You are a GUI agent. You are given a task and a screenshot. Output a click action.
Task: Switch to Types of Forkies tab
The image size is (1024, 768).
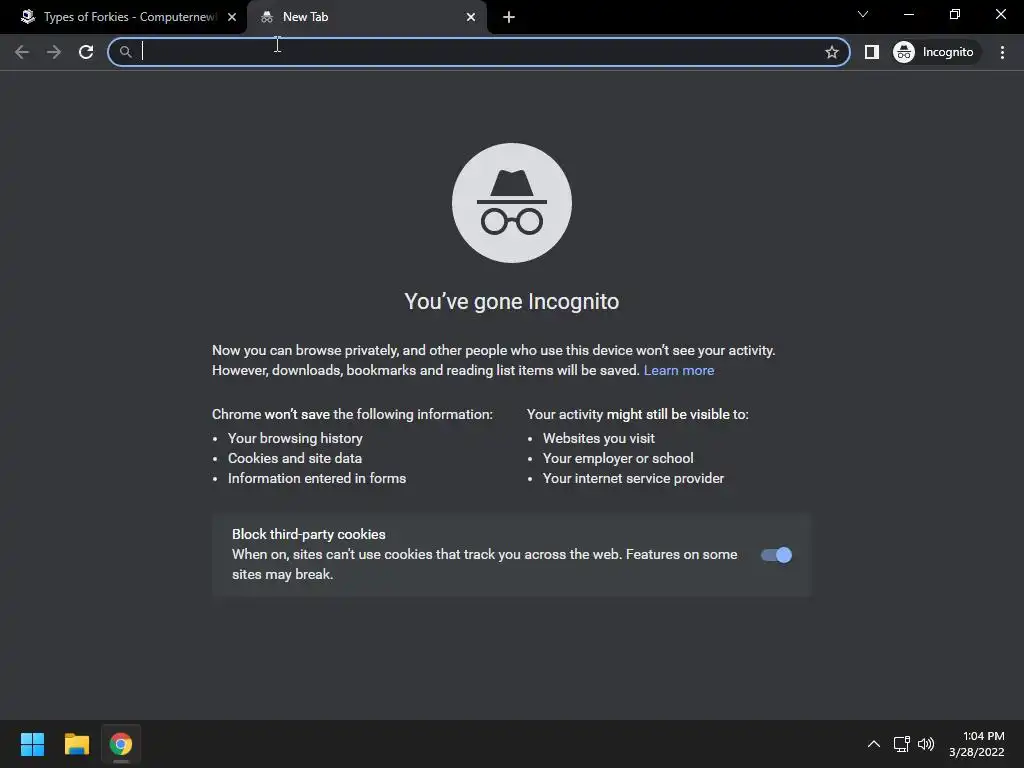pyautogui.click(x=124, y=17)
